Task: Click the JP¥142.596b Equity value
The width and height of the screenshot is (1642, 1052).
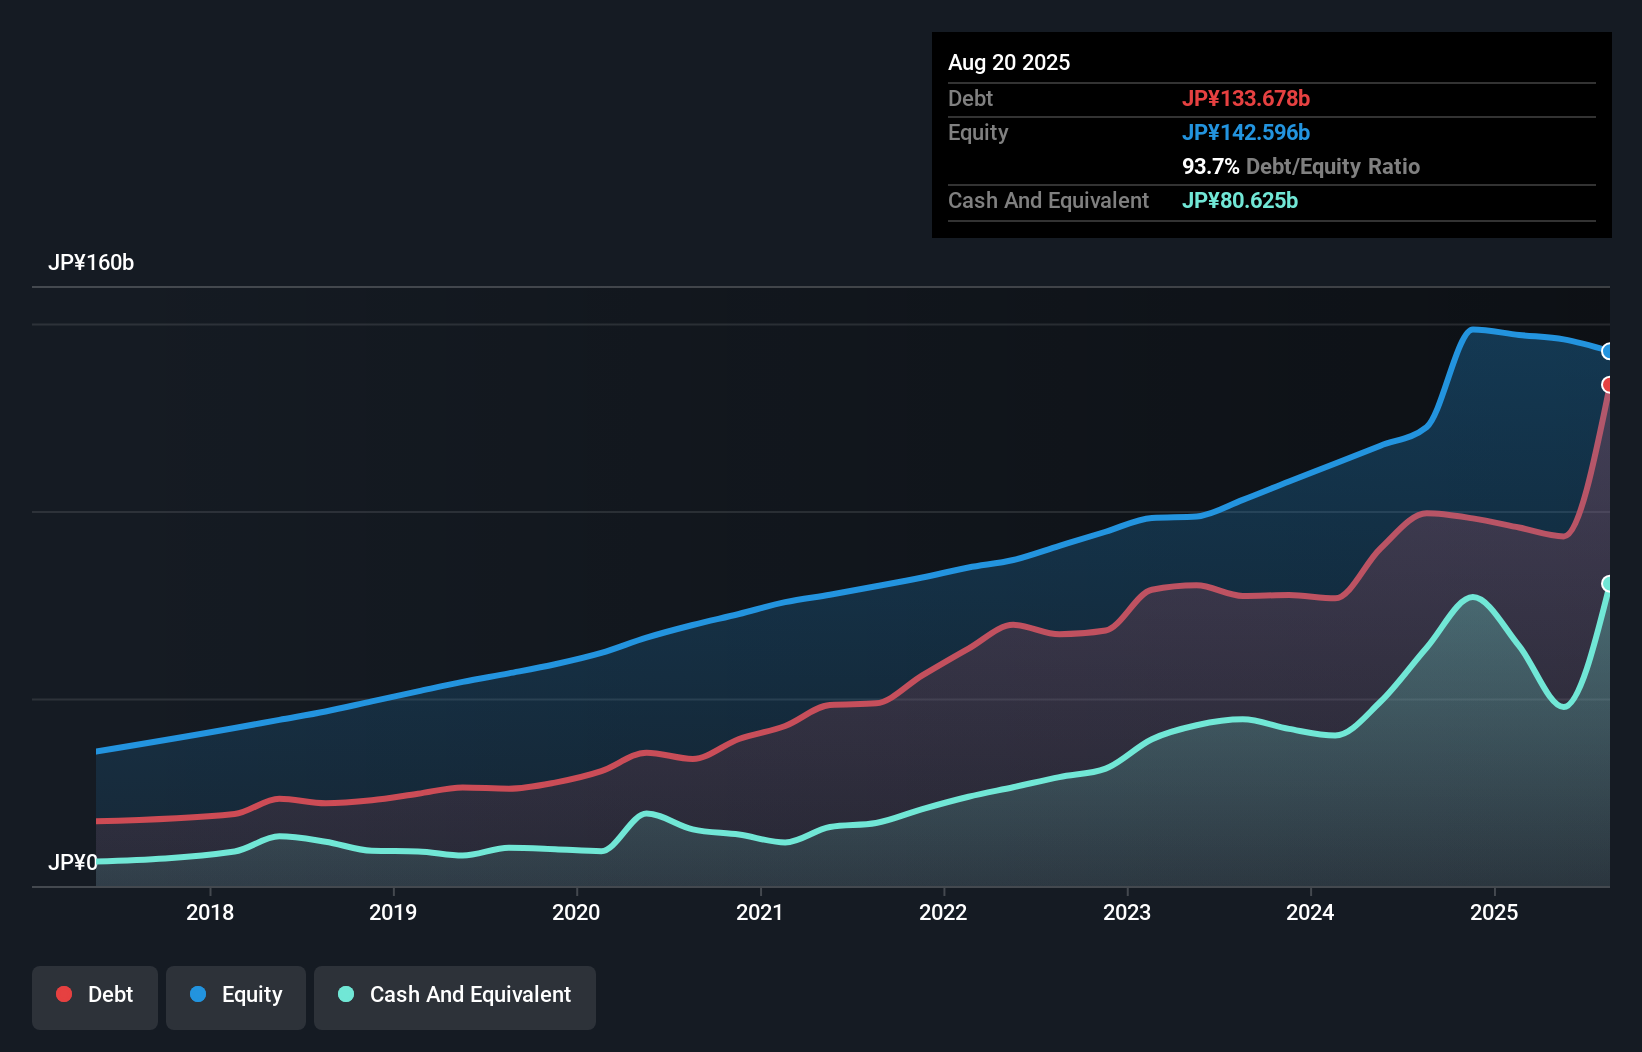Action: click(x=1247, y=132)
